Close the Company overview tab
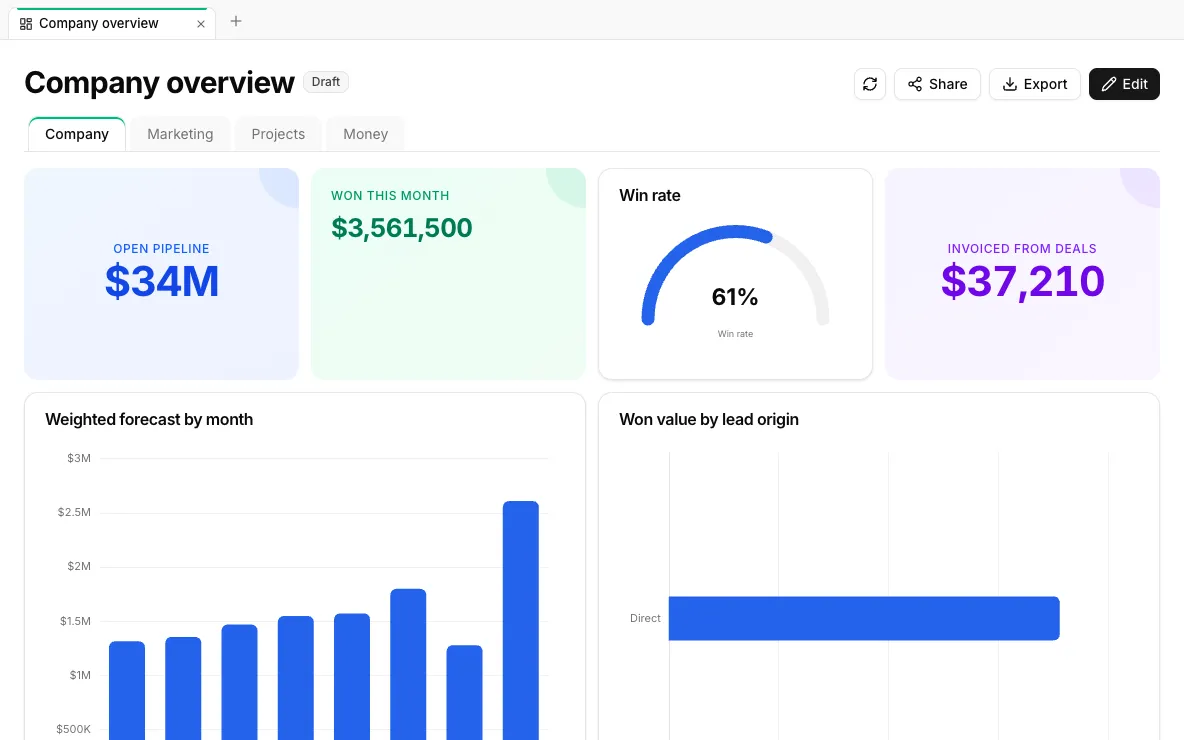The image size is (1184, 740). point(201,24)
